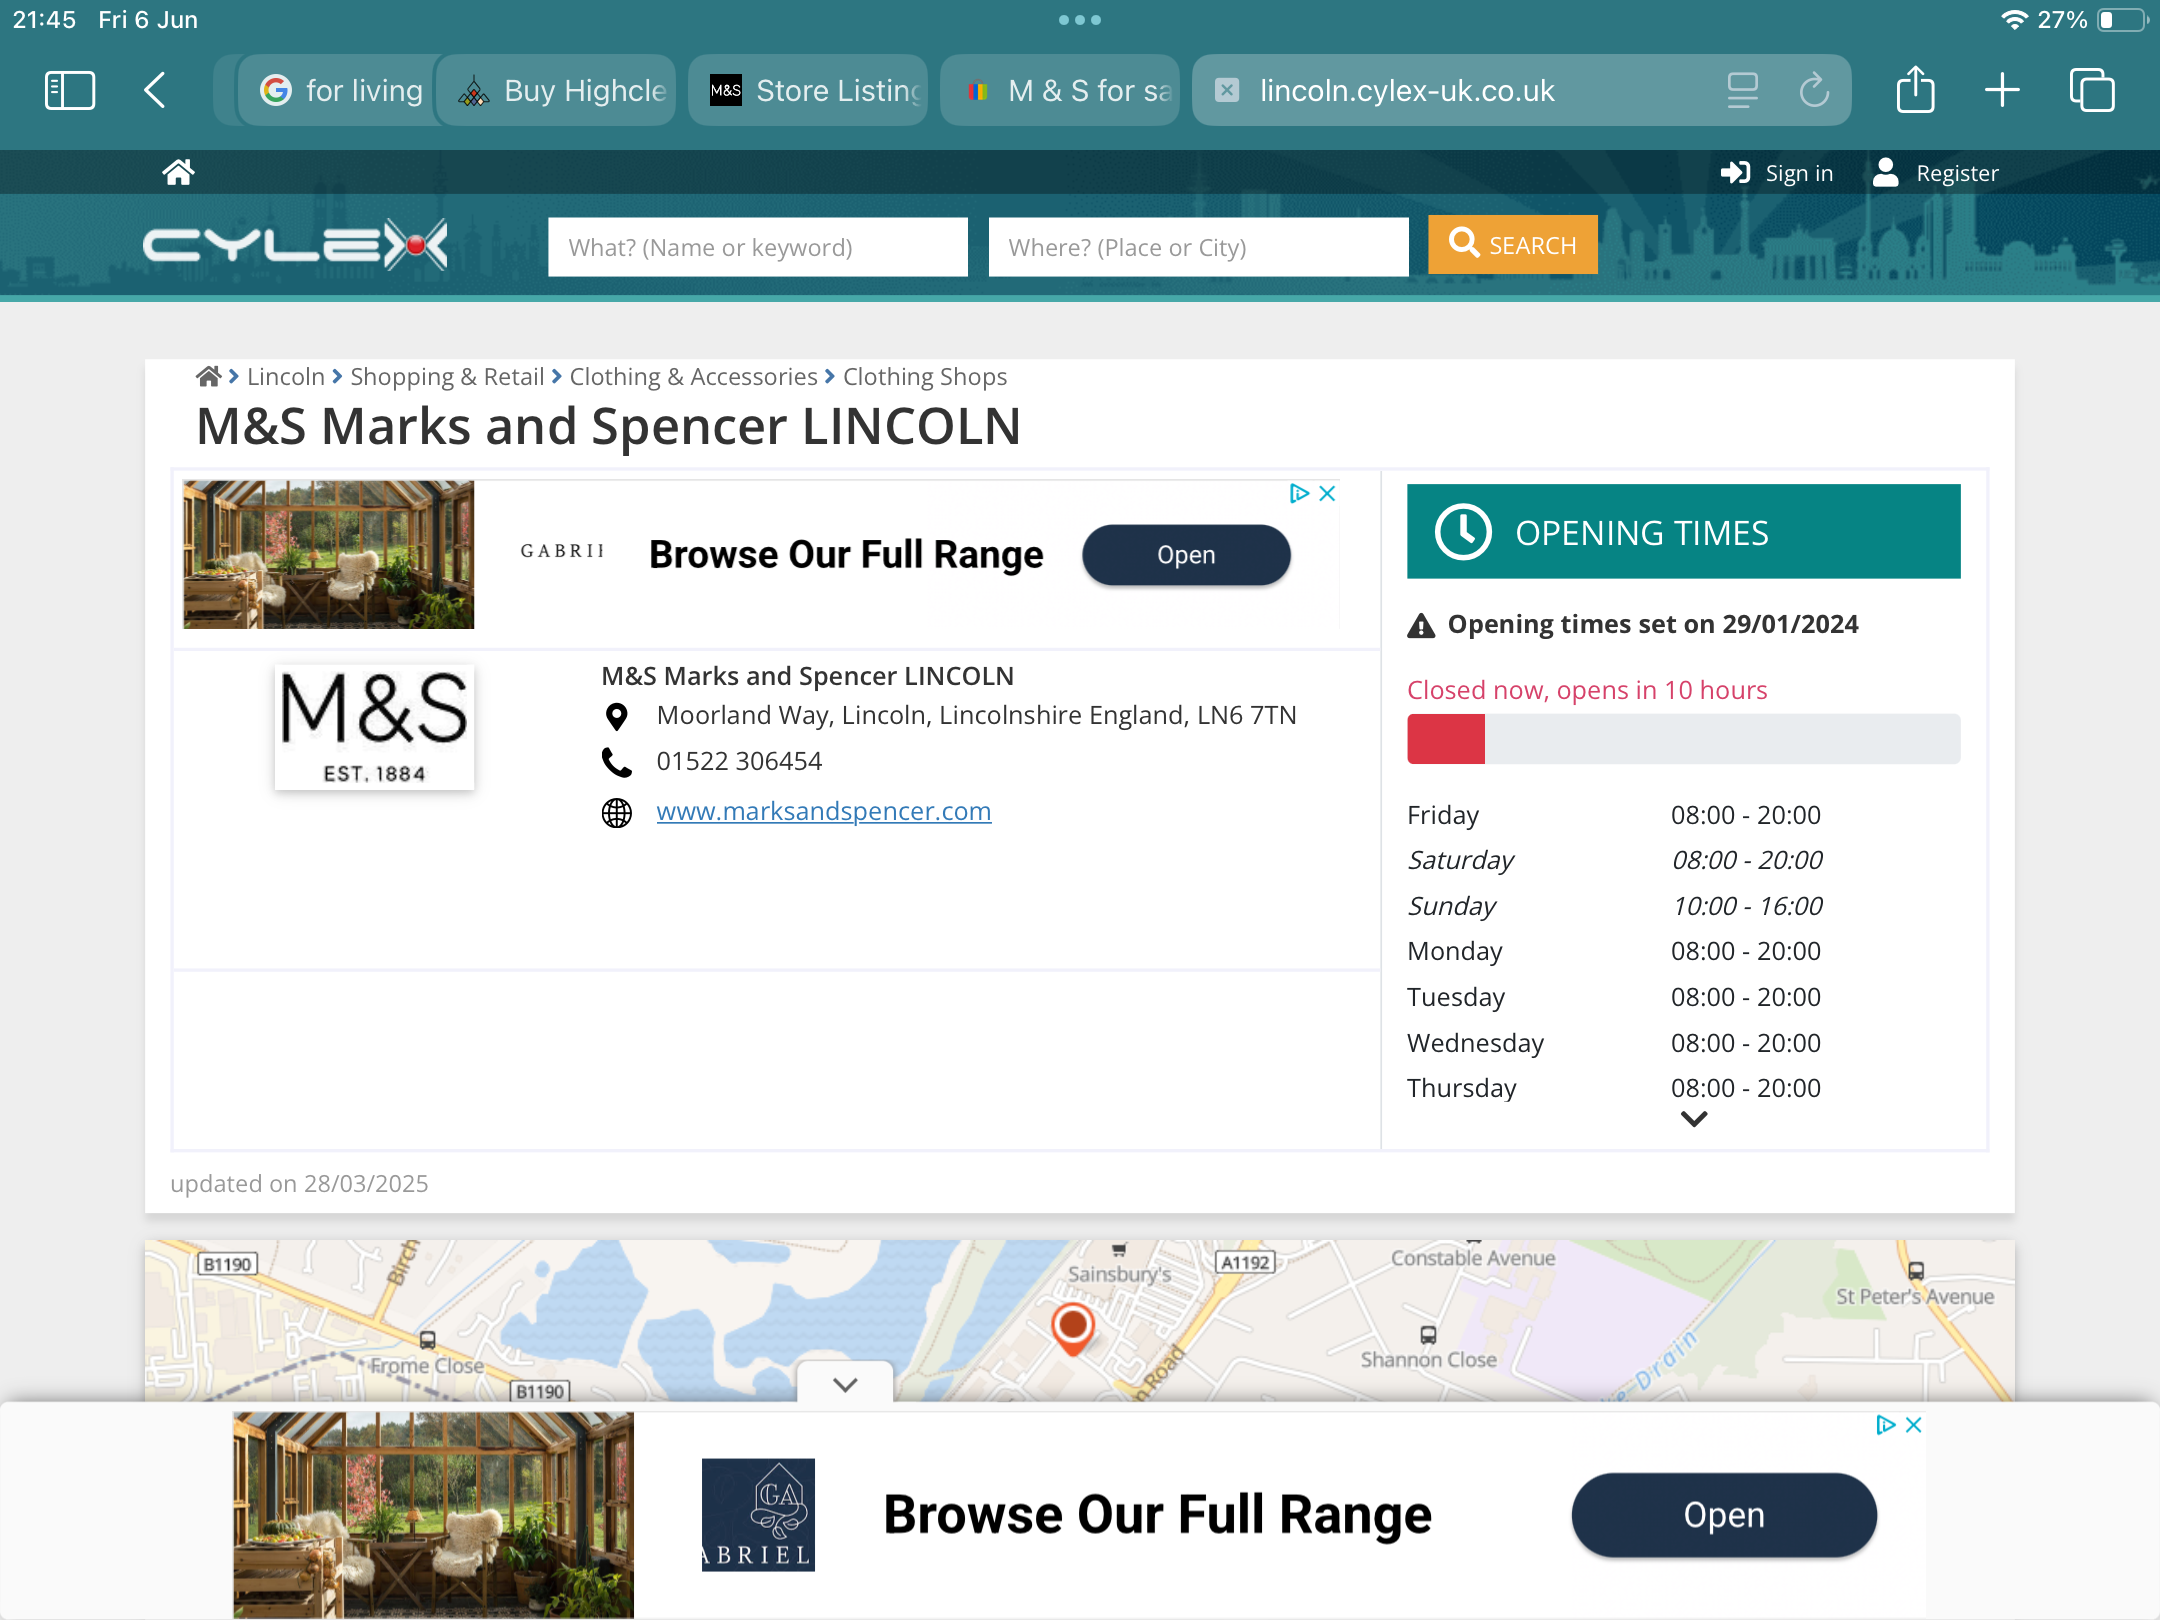Show the tab overview icon
This screenshot has height=1620, width=2160.
(x=2091, y=91)
